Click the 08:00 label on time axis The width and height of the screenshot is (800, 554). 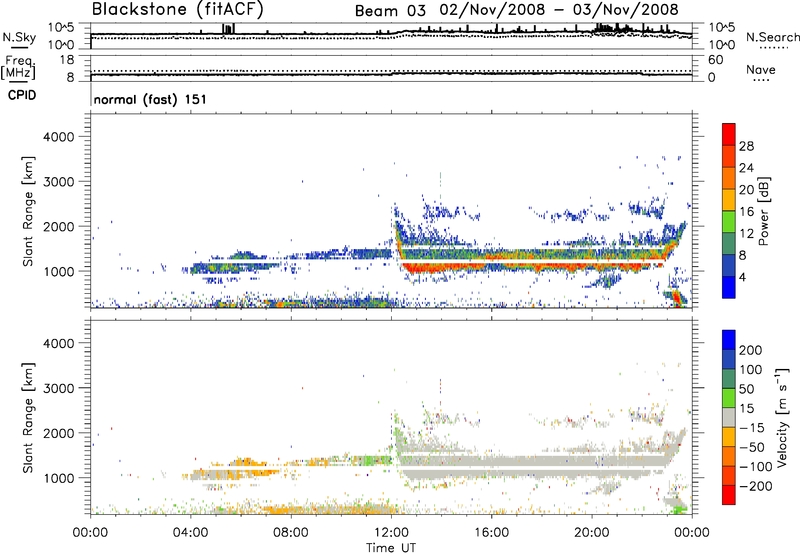pyautogui.click(x=291, y=533)
